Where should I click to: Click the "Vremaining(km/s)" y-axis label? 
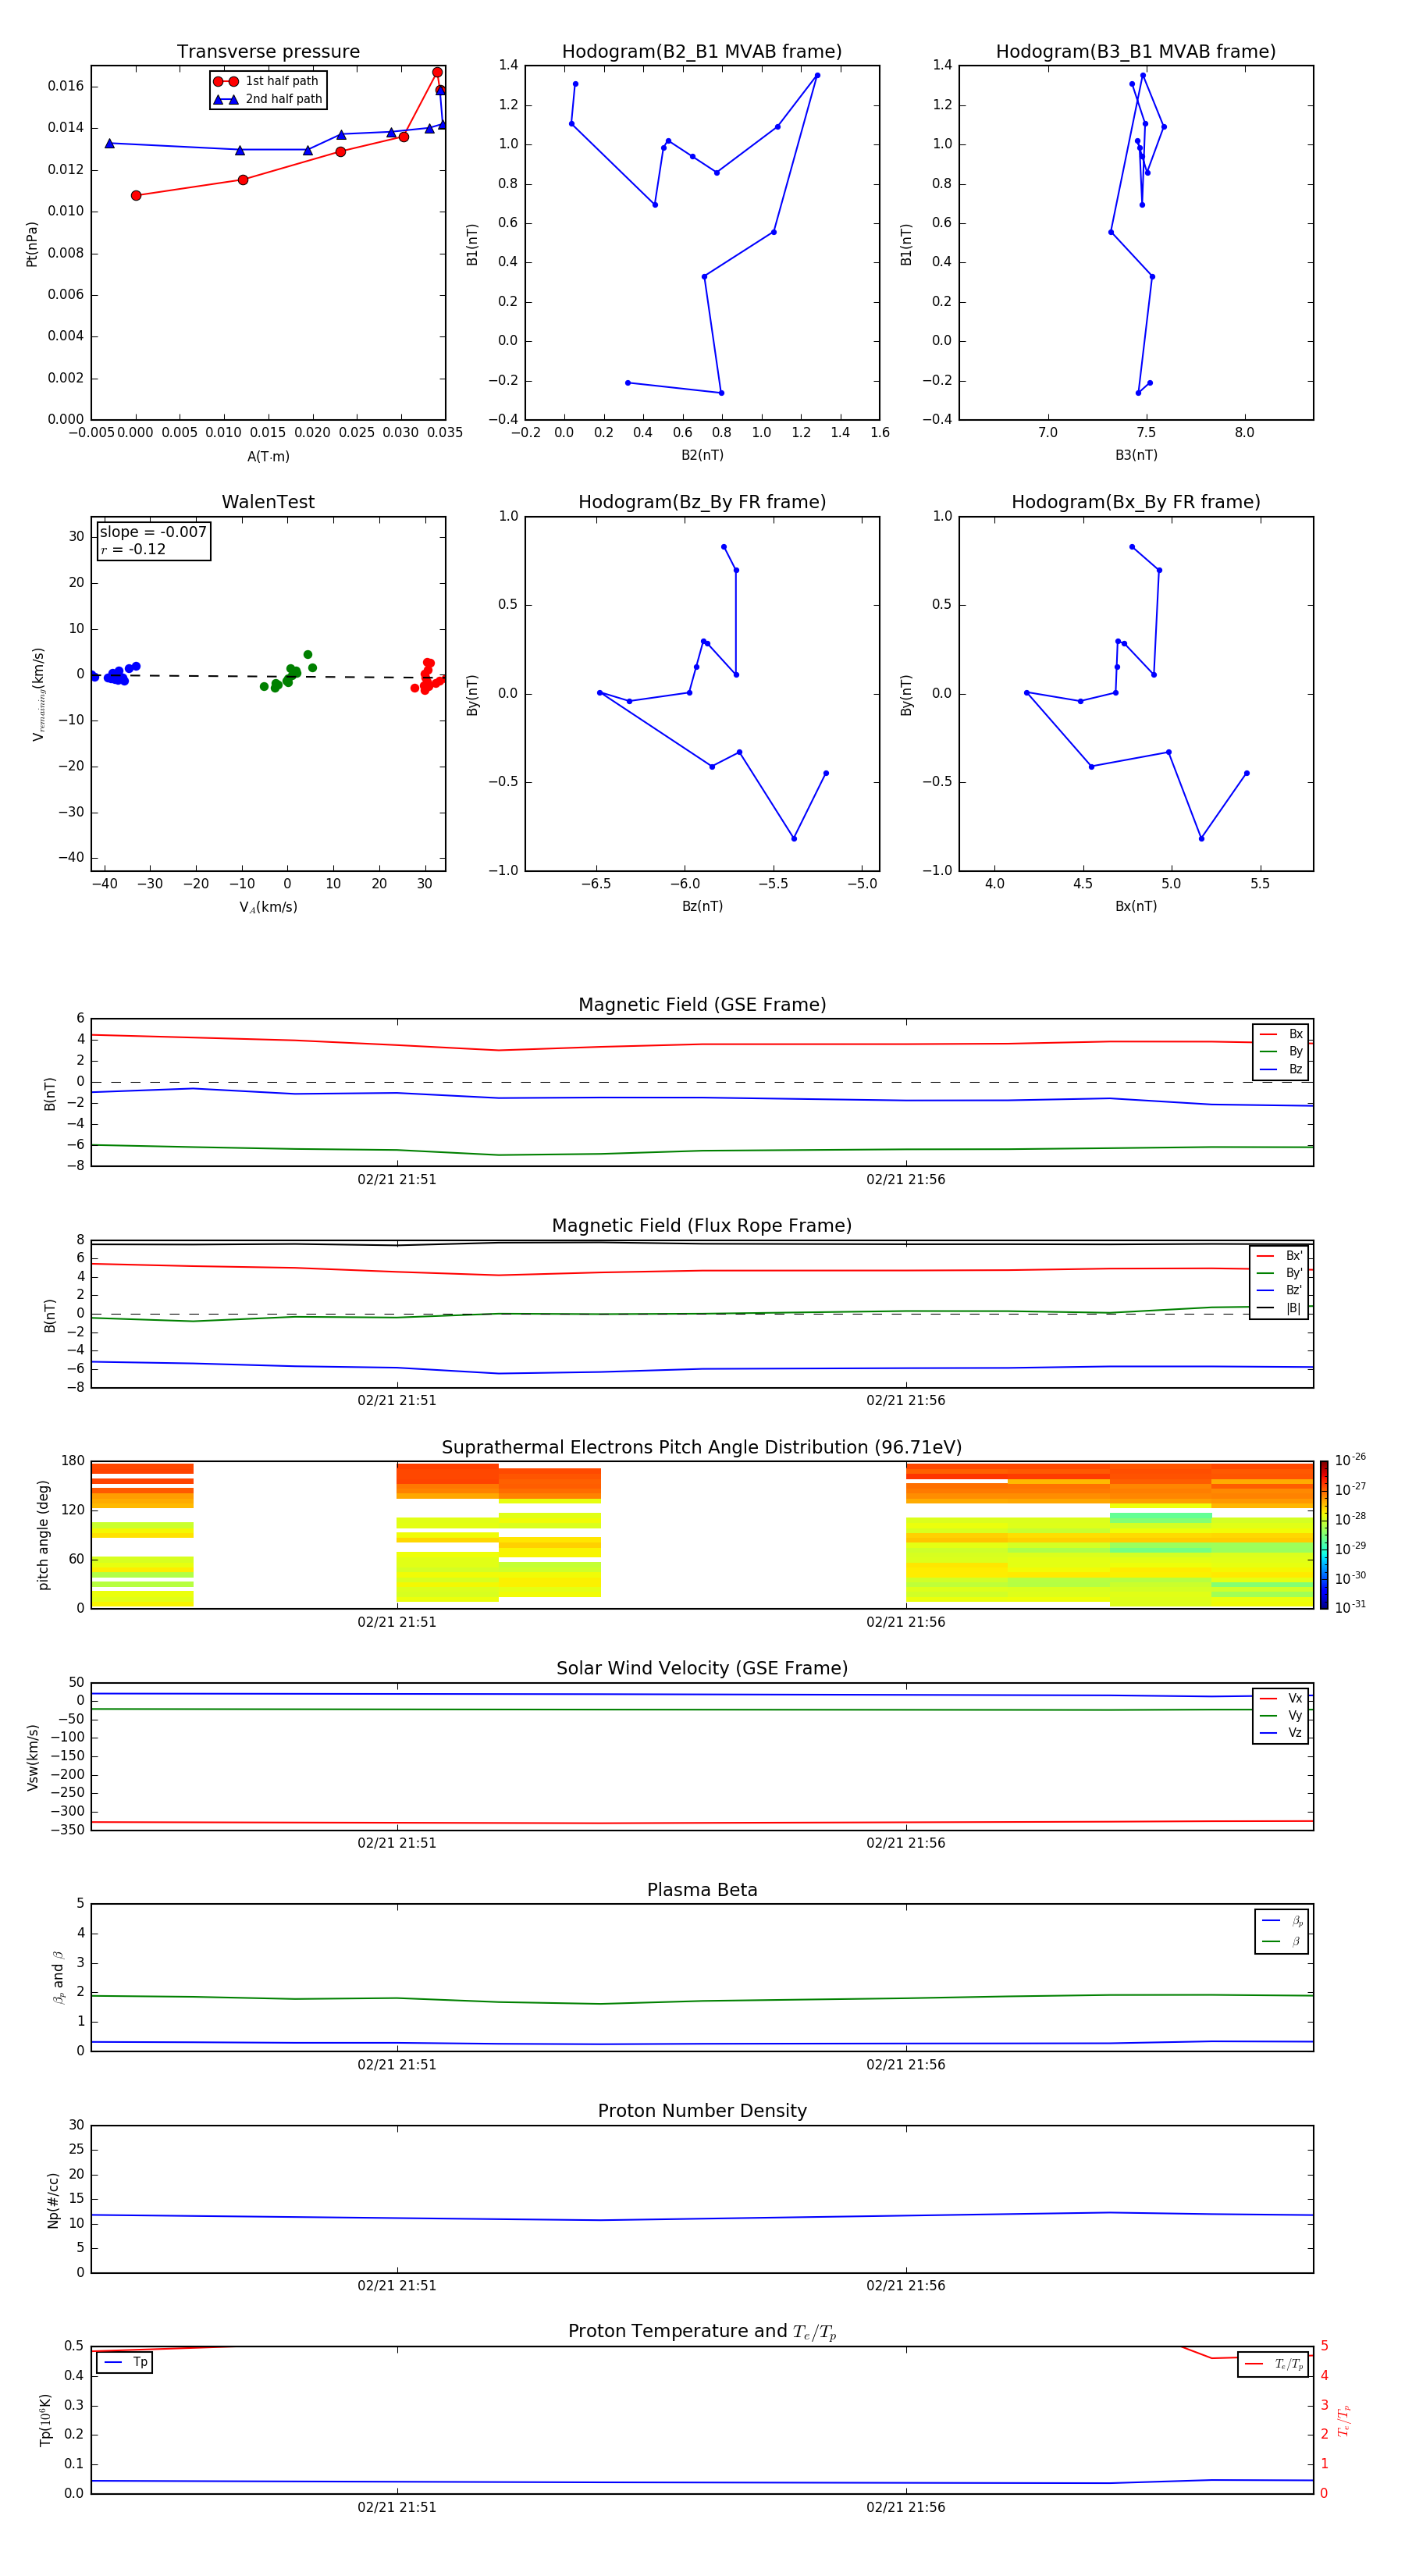38,694
